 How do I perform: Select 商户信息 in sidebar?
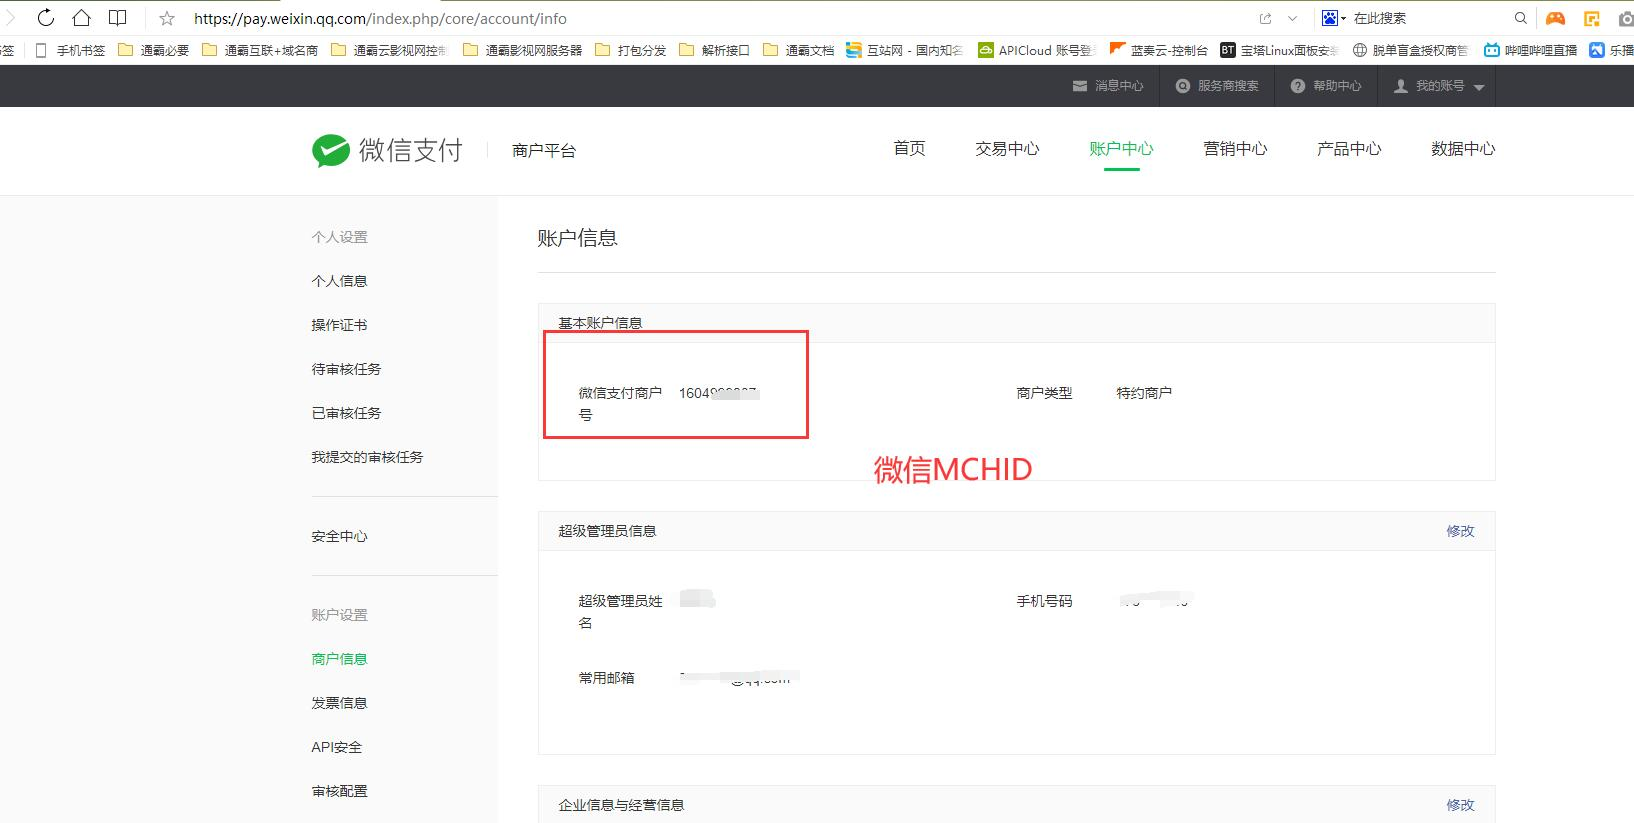pyautogui.click(x=339, y=659)
